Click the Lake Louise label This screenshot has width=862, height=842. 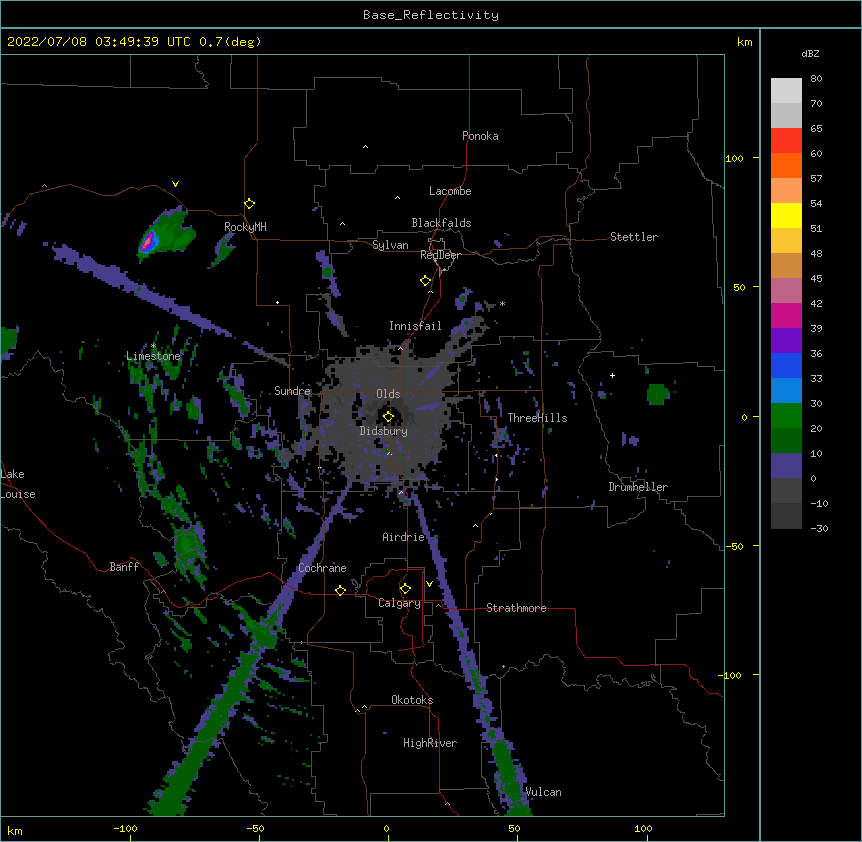point(18,484)
